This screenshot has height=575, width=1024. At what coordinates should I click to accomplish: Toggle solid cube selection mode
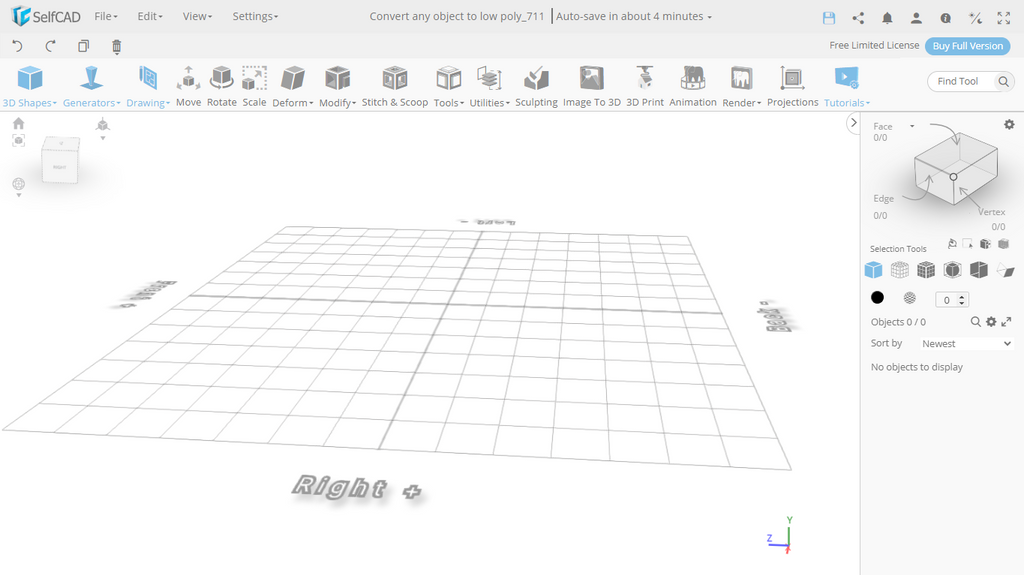point(873,270)
